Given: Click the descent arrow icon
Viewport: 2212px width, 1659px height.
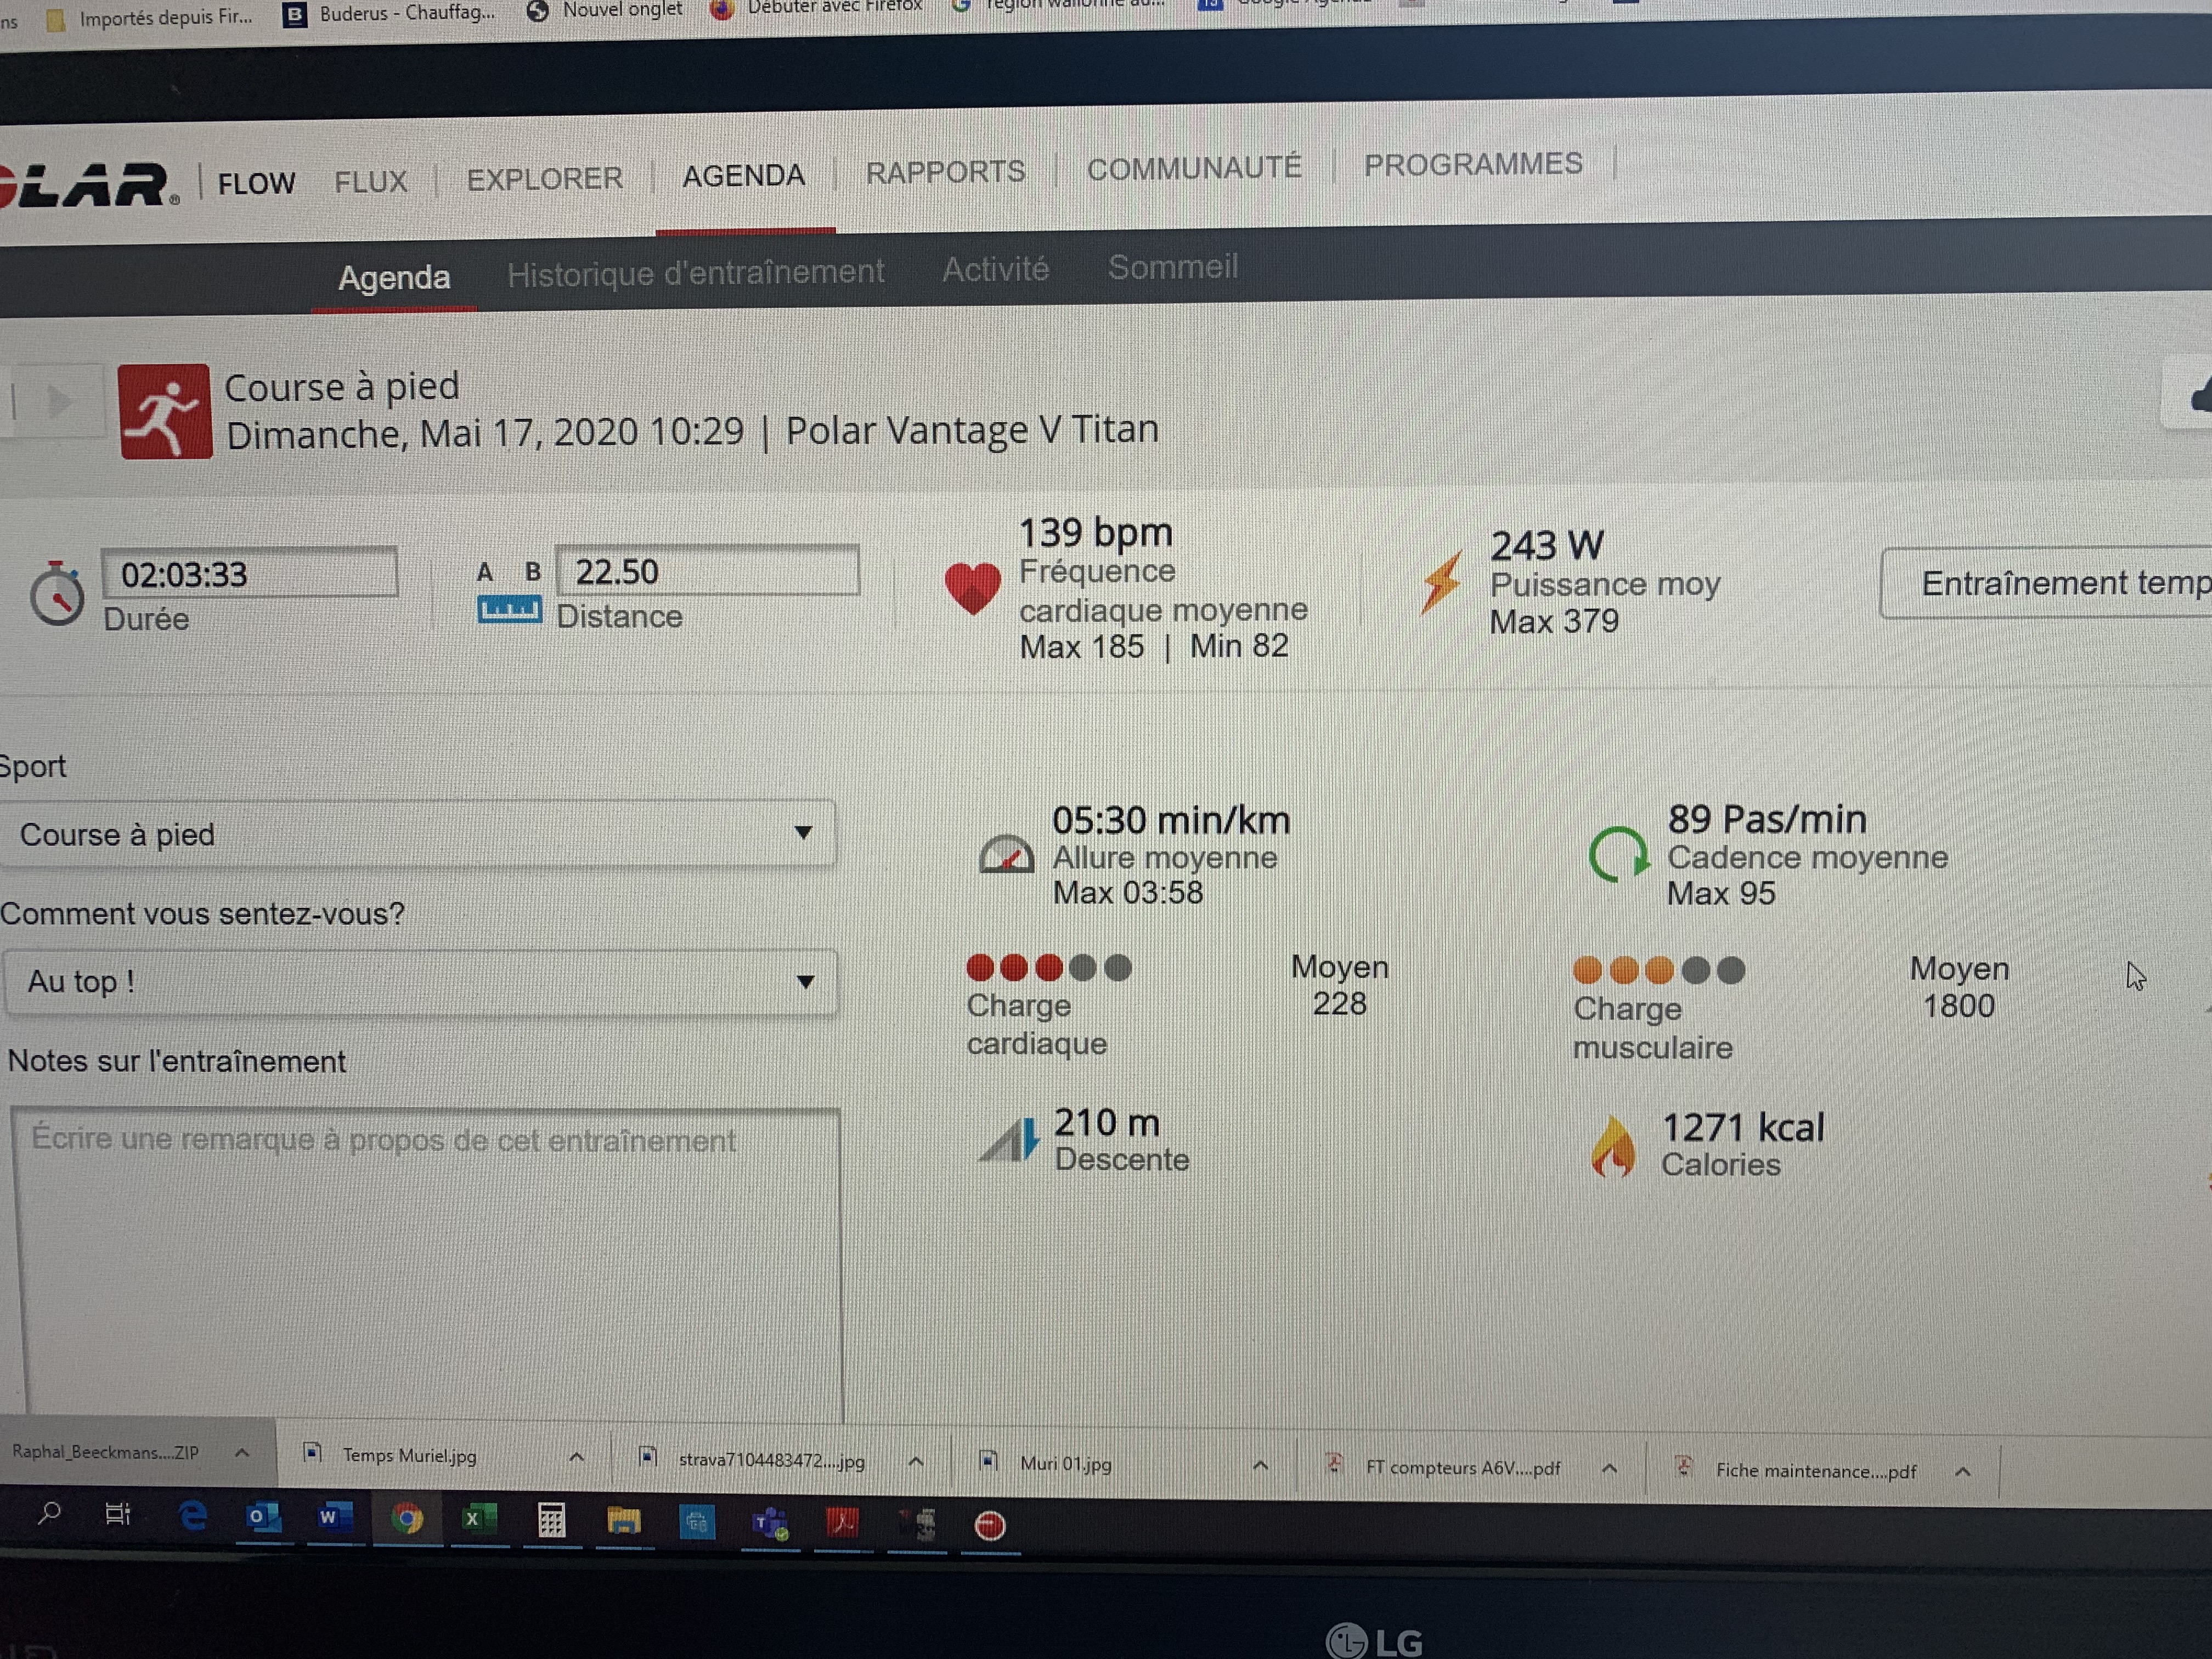Looking at the screenshot, I should (1010, 1140).
